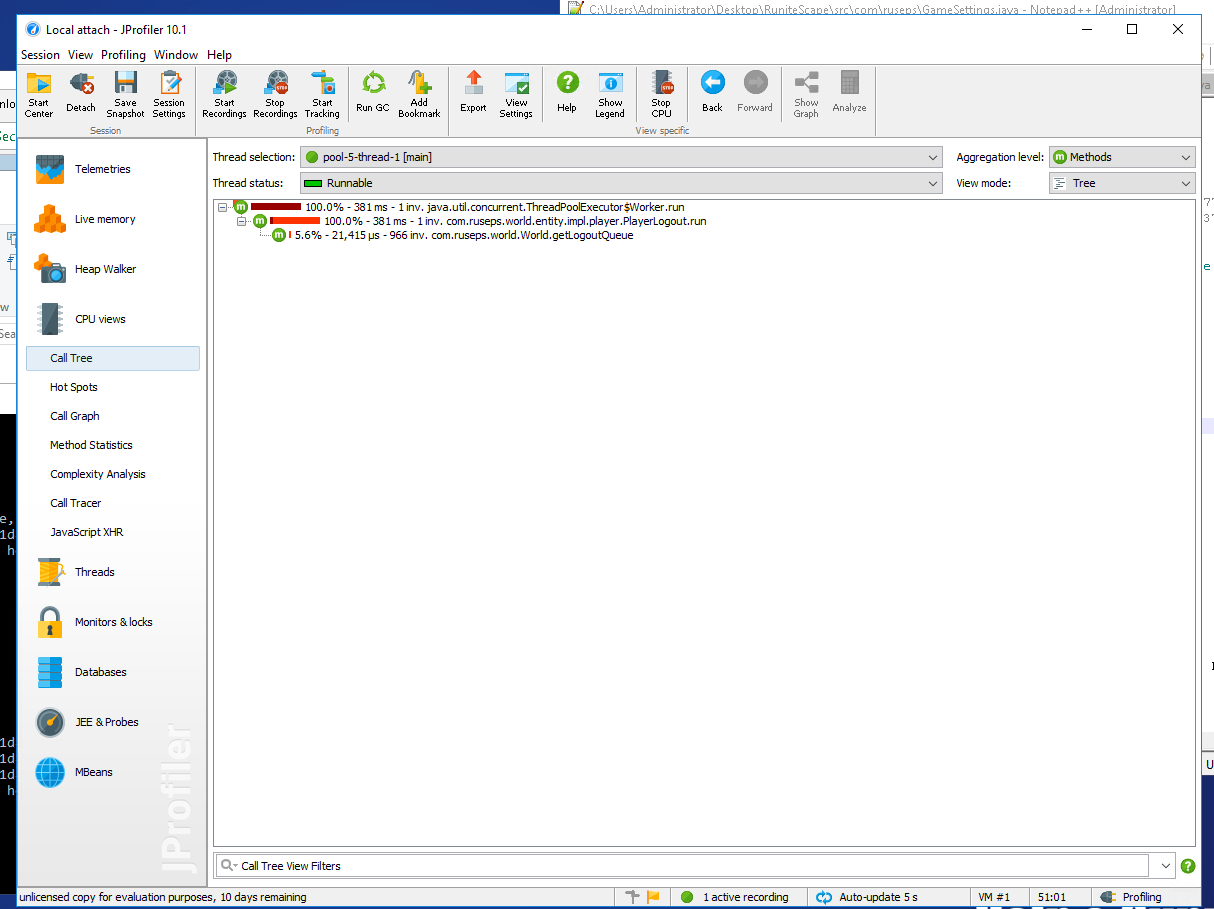Click Show Graph icon
1214x909 pixels.
(806, 94)
